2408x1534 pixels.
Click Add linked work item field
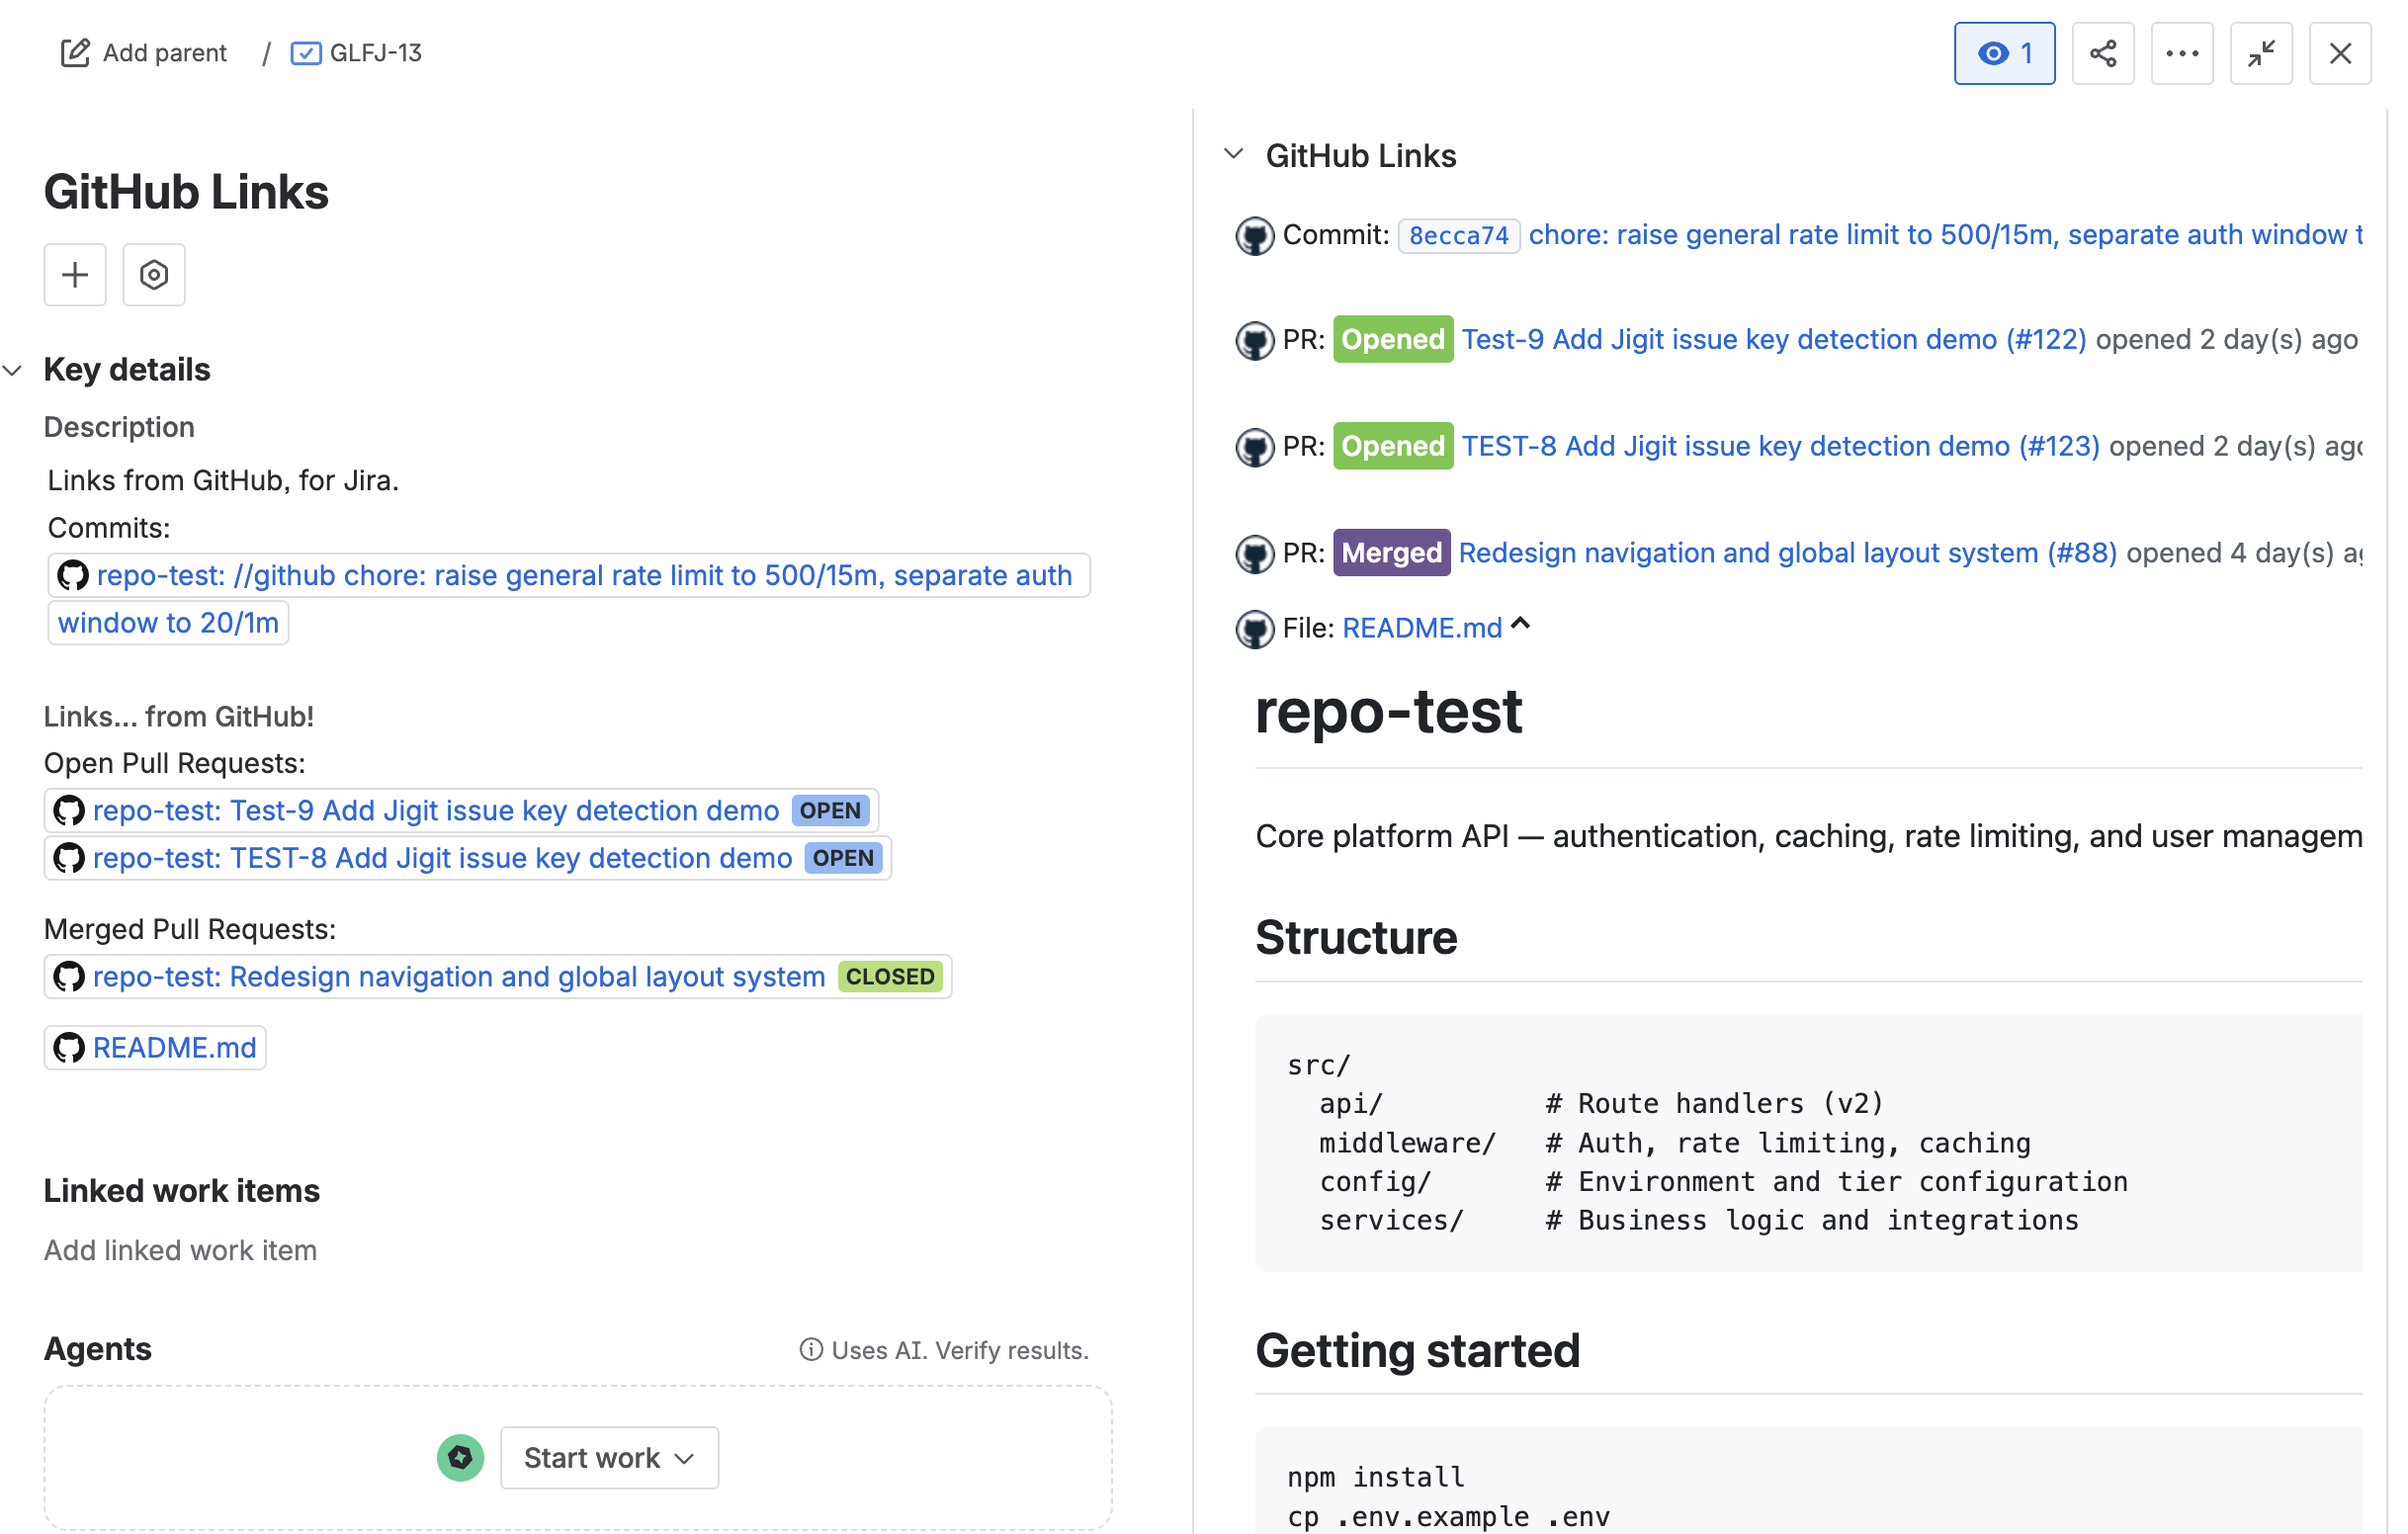point(180,1250)
